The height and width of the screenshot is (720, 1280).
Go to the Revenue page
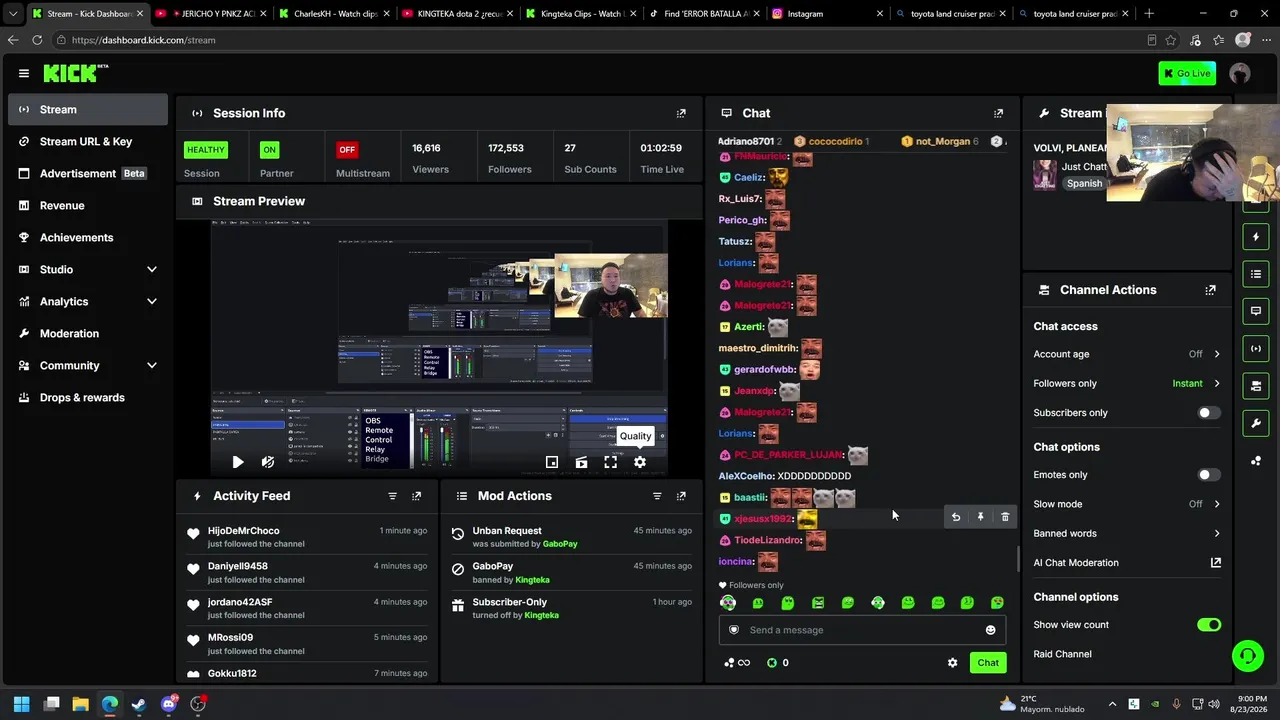pos(88,206)
